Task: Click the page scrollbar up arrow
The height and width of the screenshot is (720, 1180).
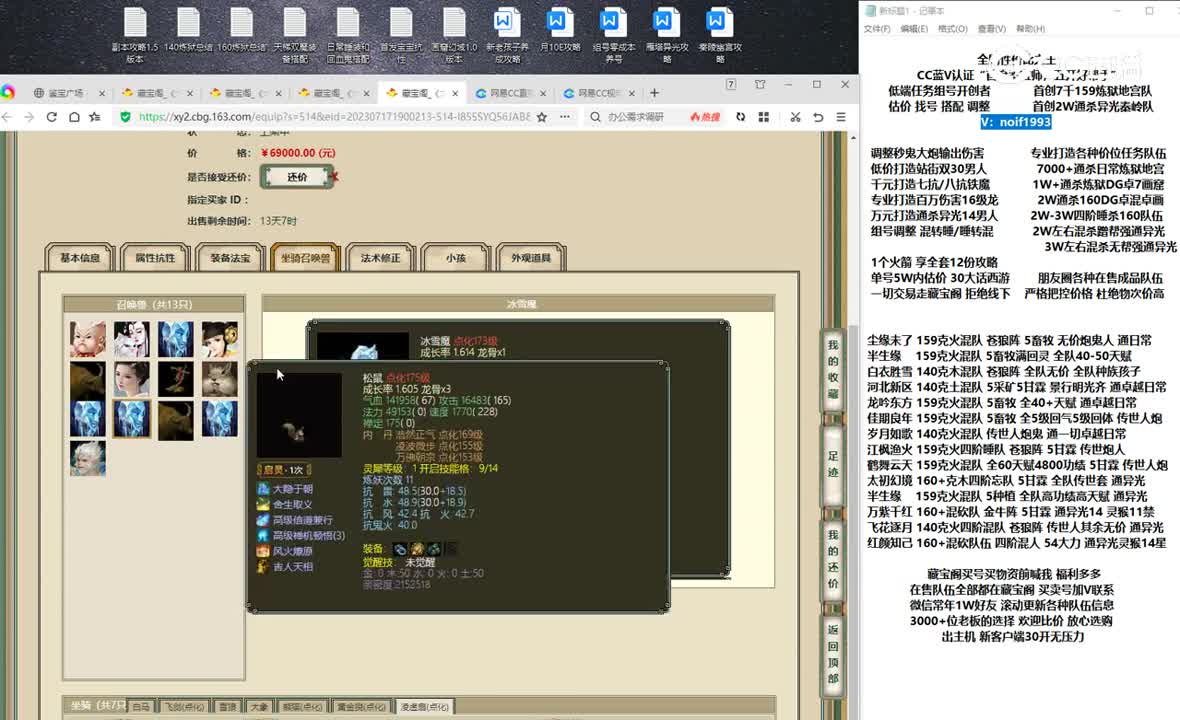Action: (x=853, y=138)
